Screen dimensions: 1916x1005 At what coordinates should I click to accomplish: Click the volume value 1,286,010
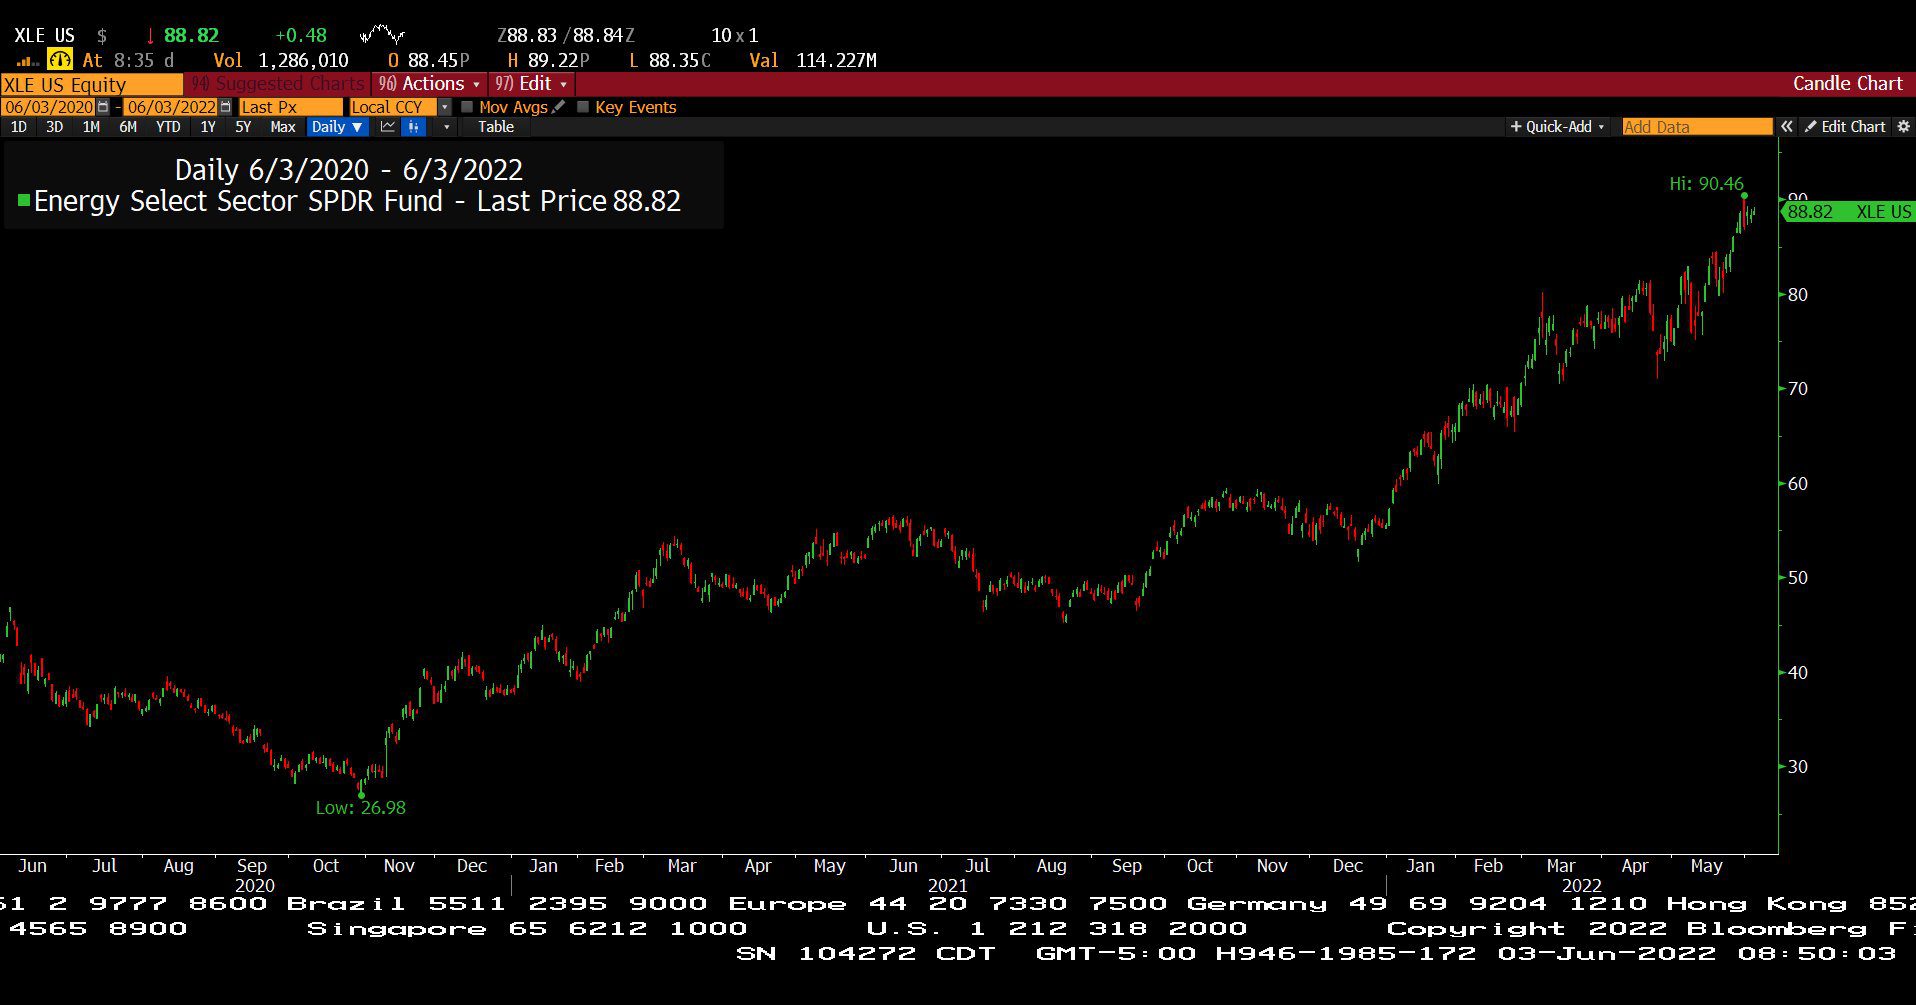pos(303,61)
